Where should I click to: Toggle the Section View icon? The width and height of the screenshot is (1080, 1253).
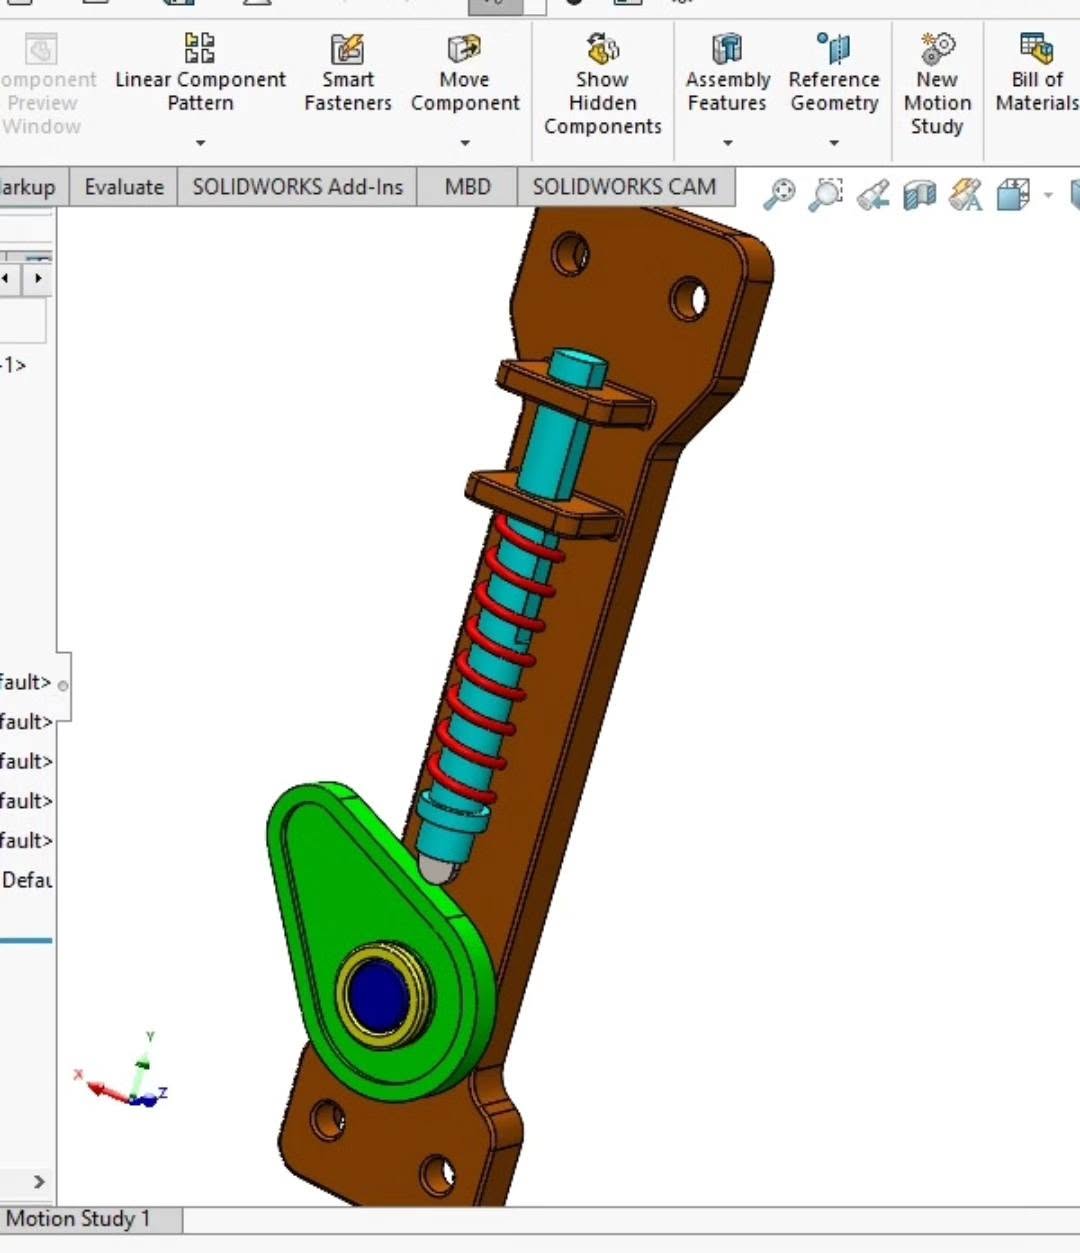point(919,194)
